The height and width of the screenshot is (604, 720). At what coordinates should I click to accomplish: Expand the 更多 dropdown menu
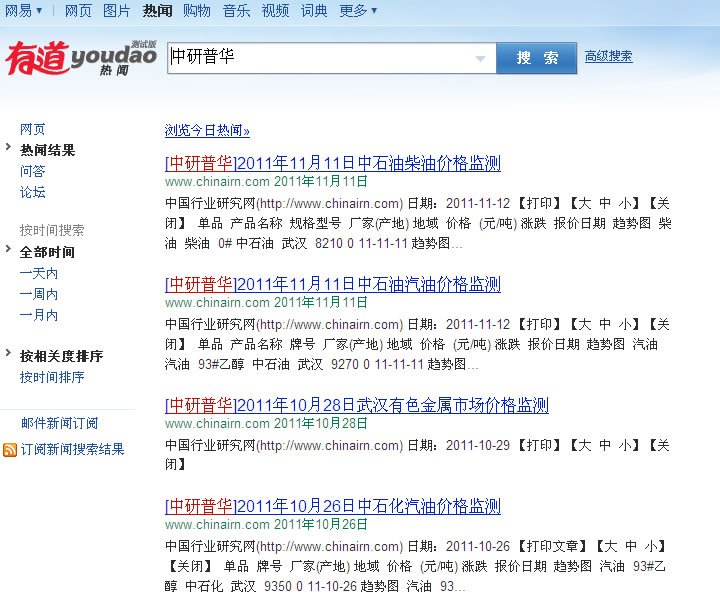(x=358, y=11)
